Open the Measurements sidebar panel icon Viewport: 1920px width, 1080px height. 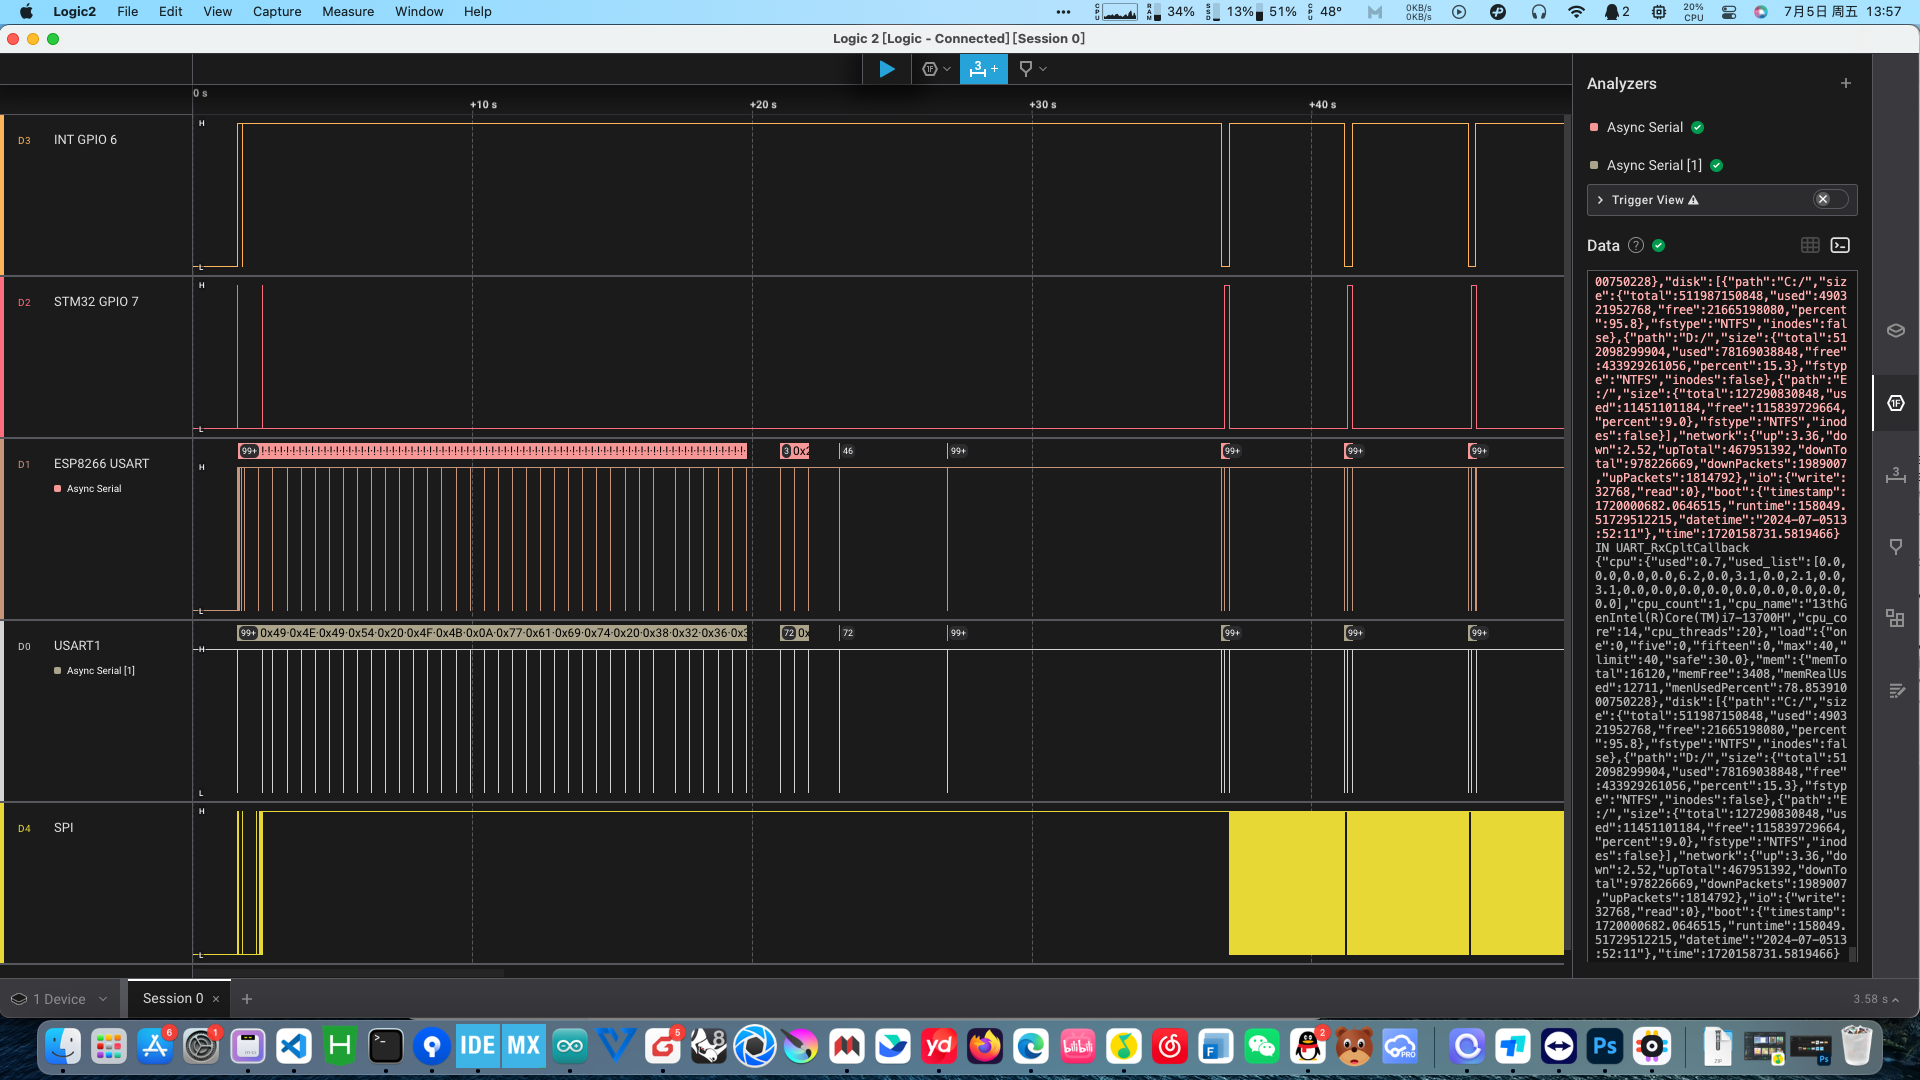(1895, 475)
